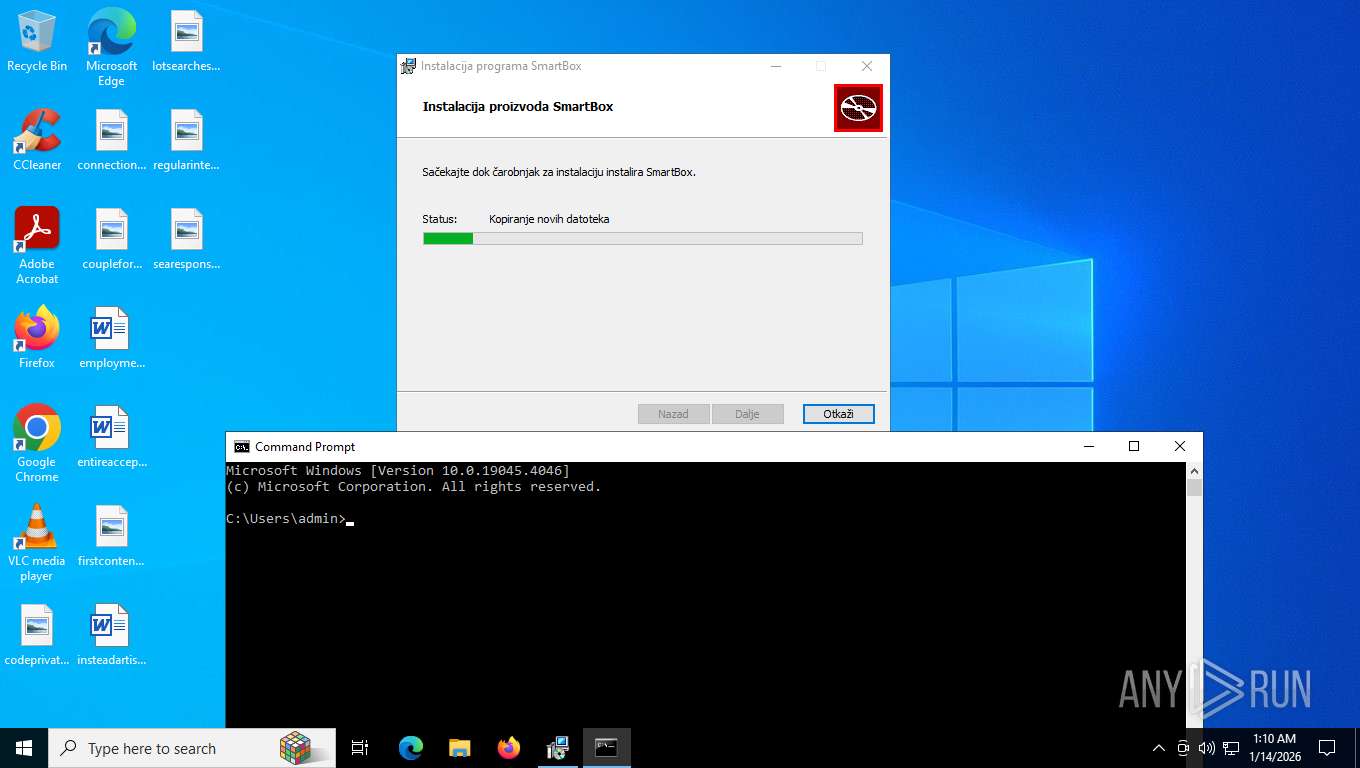Launch Firefox from desktop shortcut
1360x768 pixels.
click(x=37, y=338)
